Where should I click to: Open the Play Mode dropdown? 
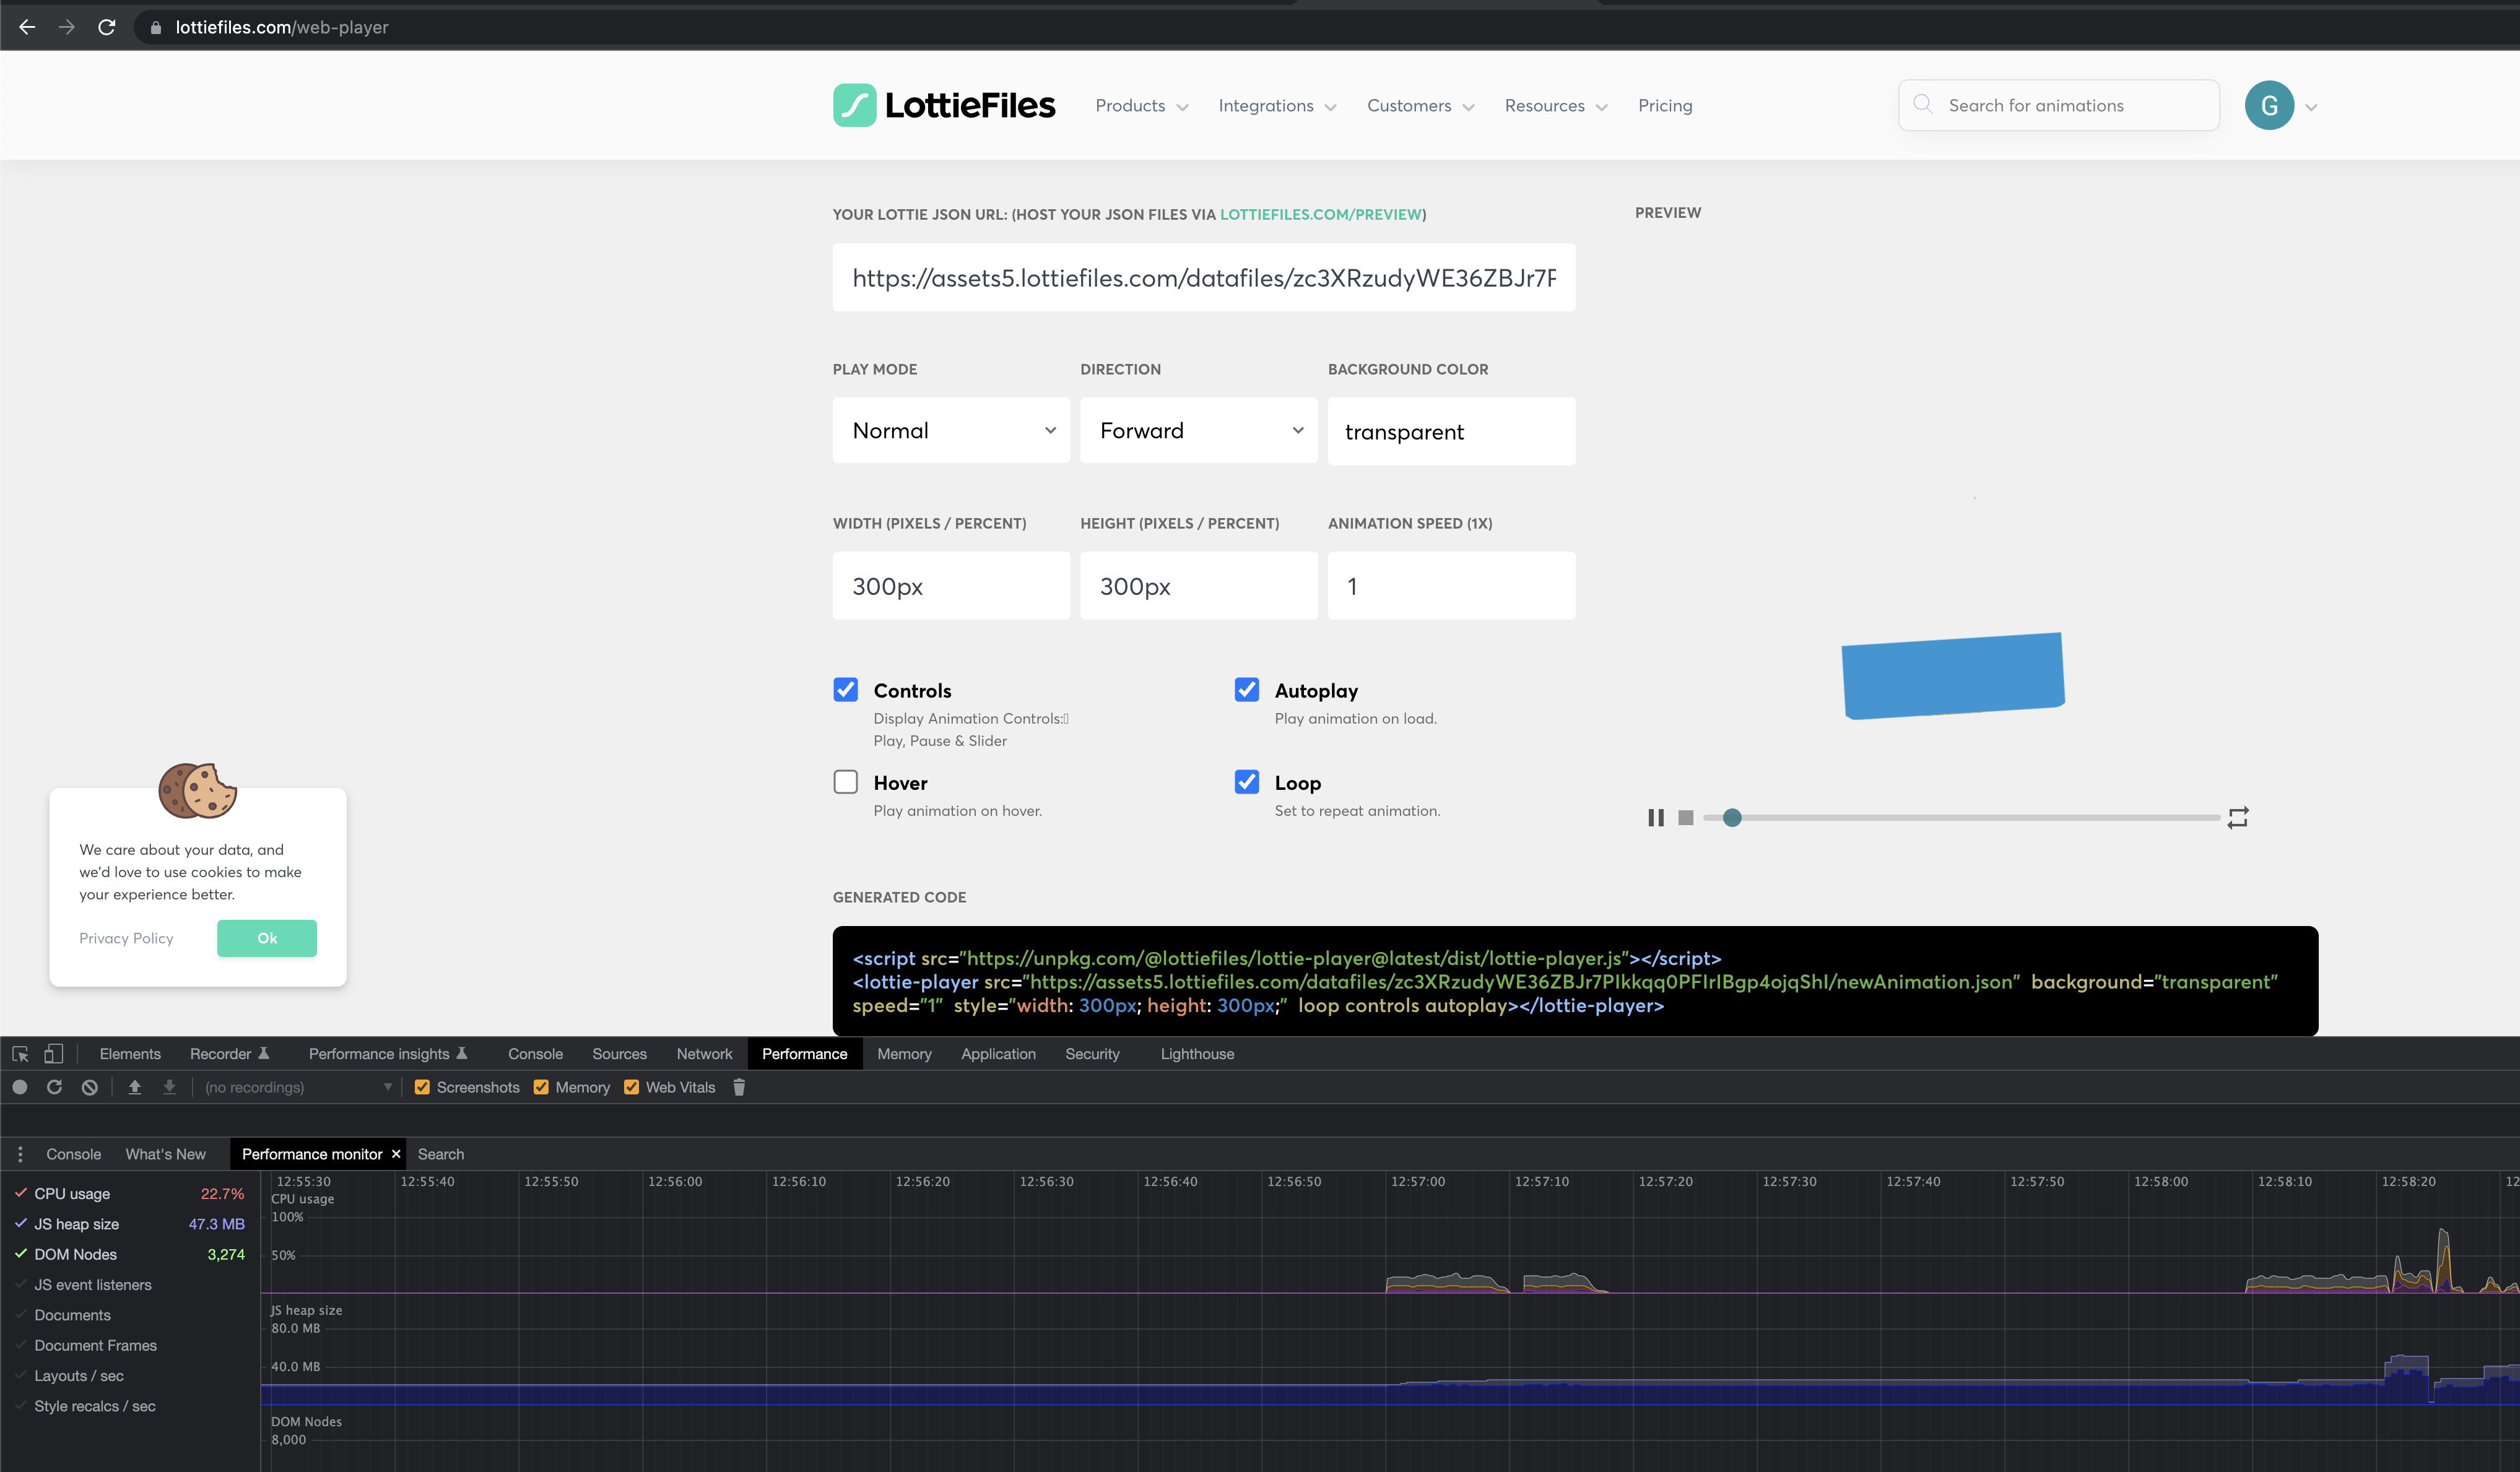coord(950,430)
